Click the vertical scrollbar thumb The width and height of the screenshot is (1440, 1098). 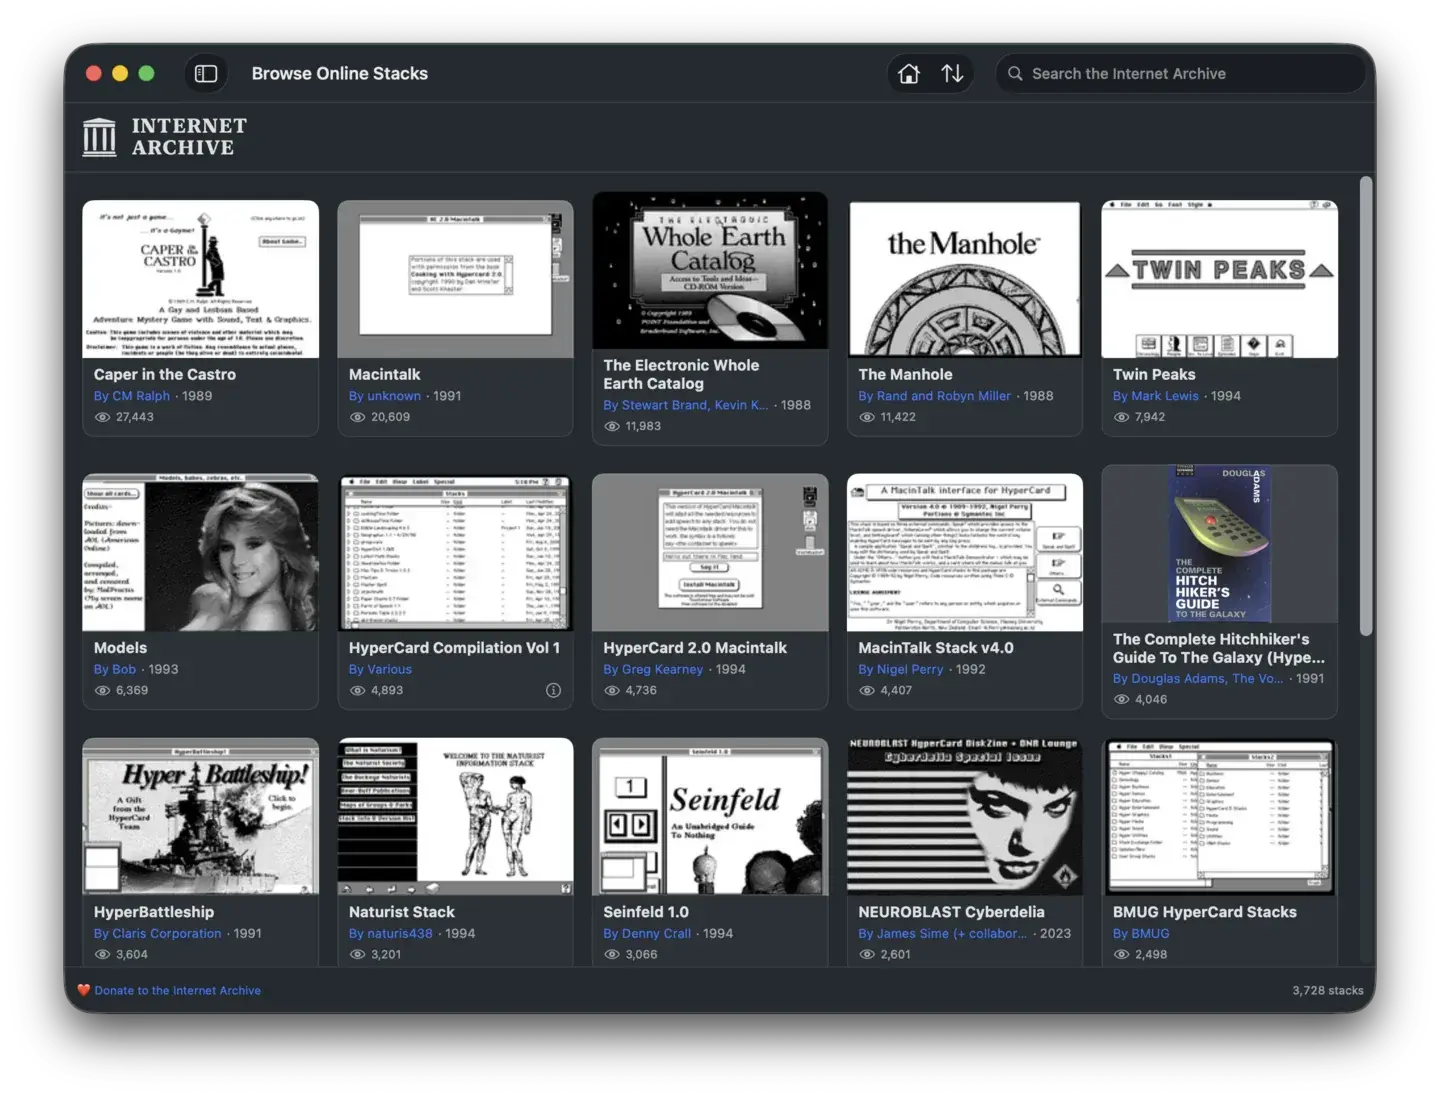click(x=1366, y=406)
